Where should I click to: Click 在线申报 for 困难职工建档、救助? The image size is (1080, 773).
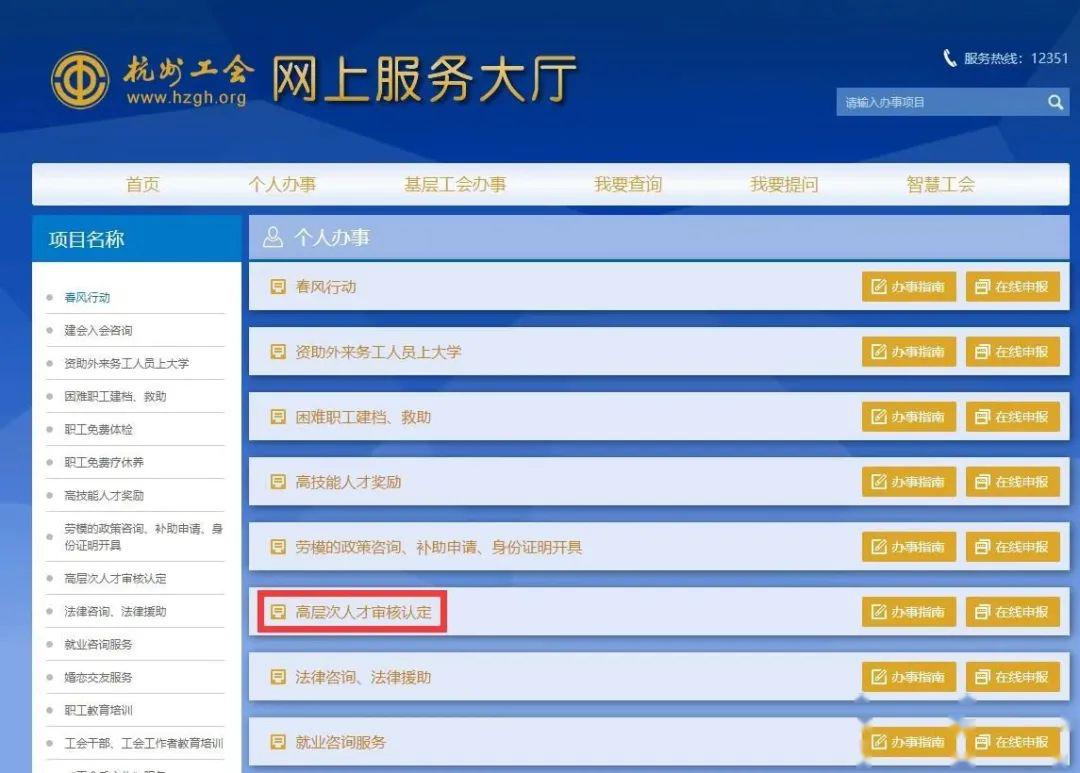pyautogui.click(x=1012, y=417)
